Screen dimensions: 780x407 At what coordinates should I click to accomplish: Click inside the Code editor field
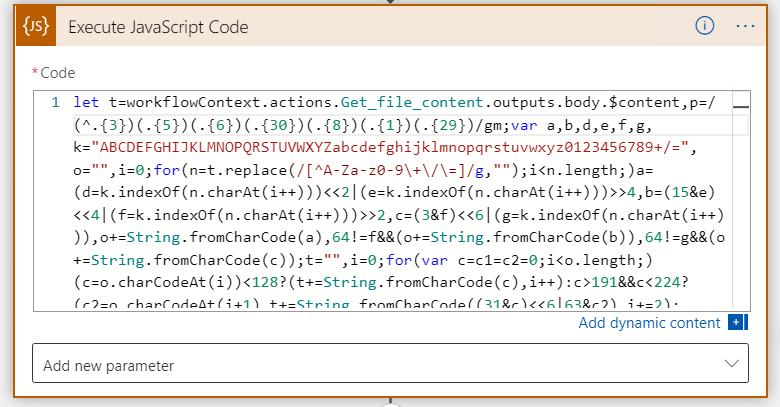(392, 201)
